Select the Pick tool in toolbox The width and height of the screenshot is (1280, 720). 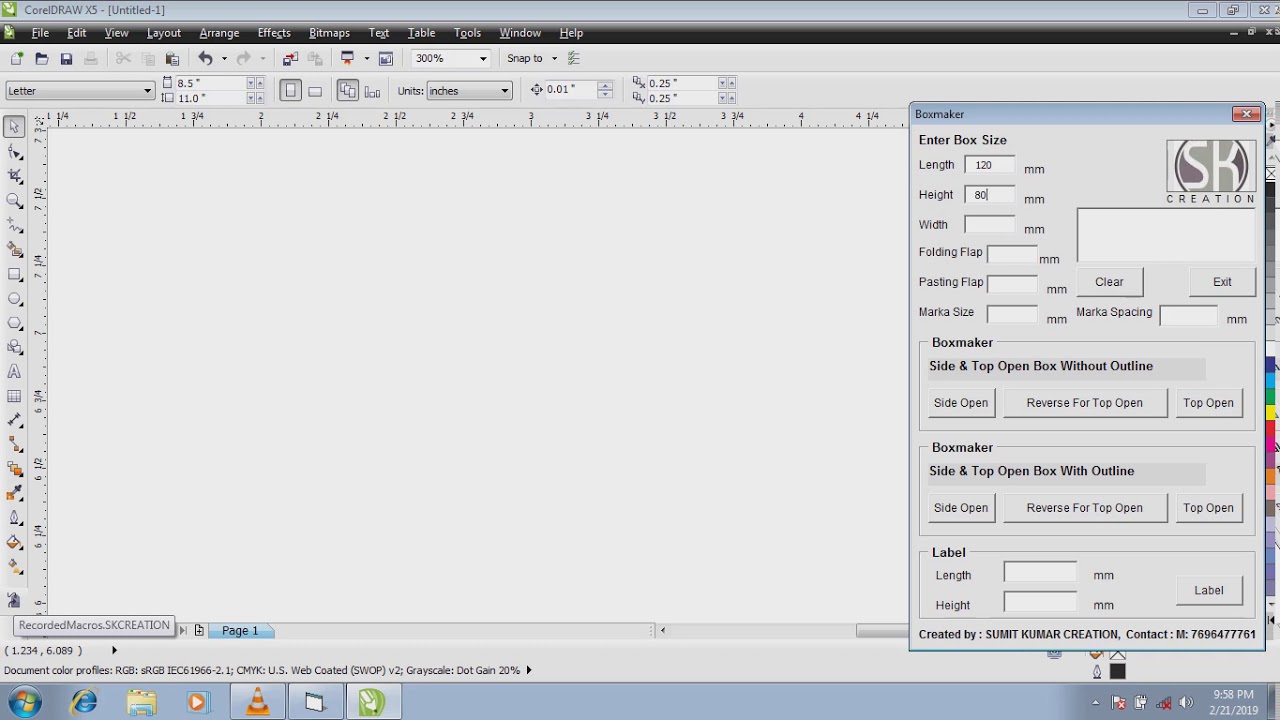[x=14, y=127]
